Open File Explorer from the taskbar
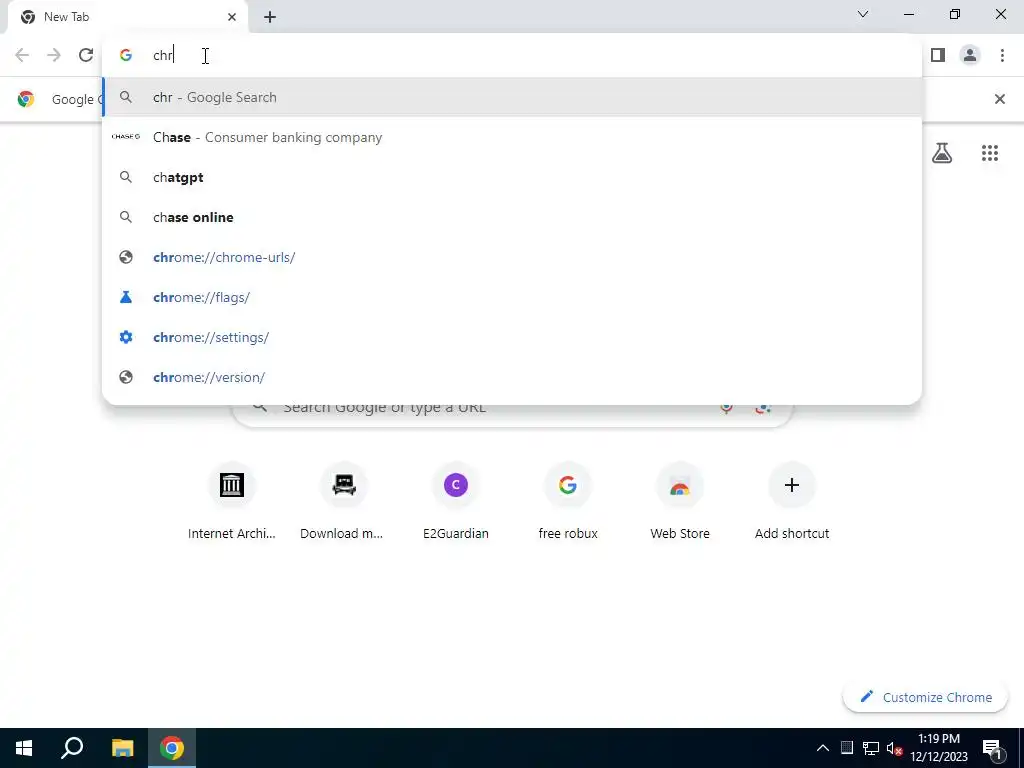This screenshot has height=768, width=1024. [122, 748]
